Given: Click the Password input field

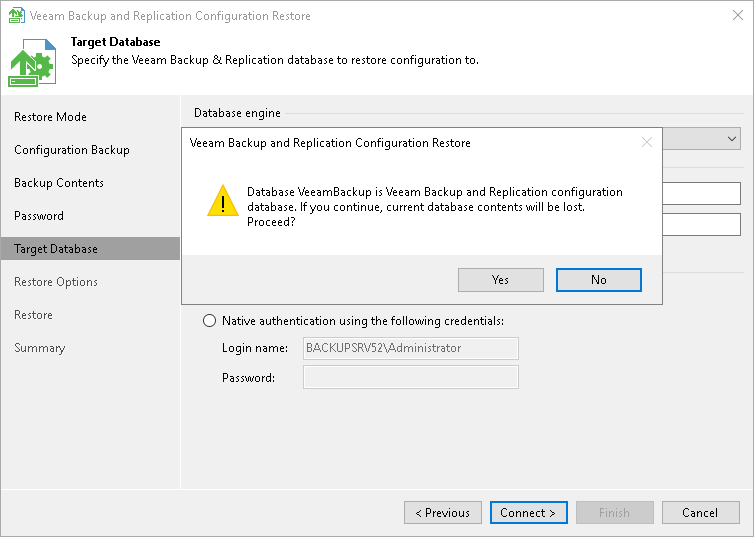Looking at the screenshot, I should (411, 377).
